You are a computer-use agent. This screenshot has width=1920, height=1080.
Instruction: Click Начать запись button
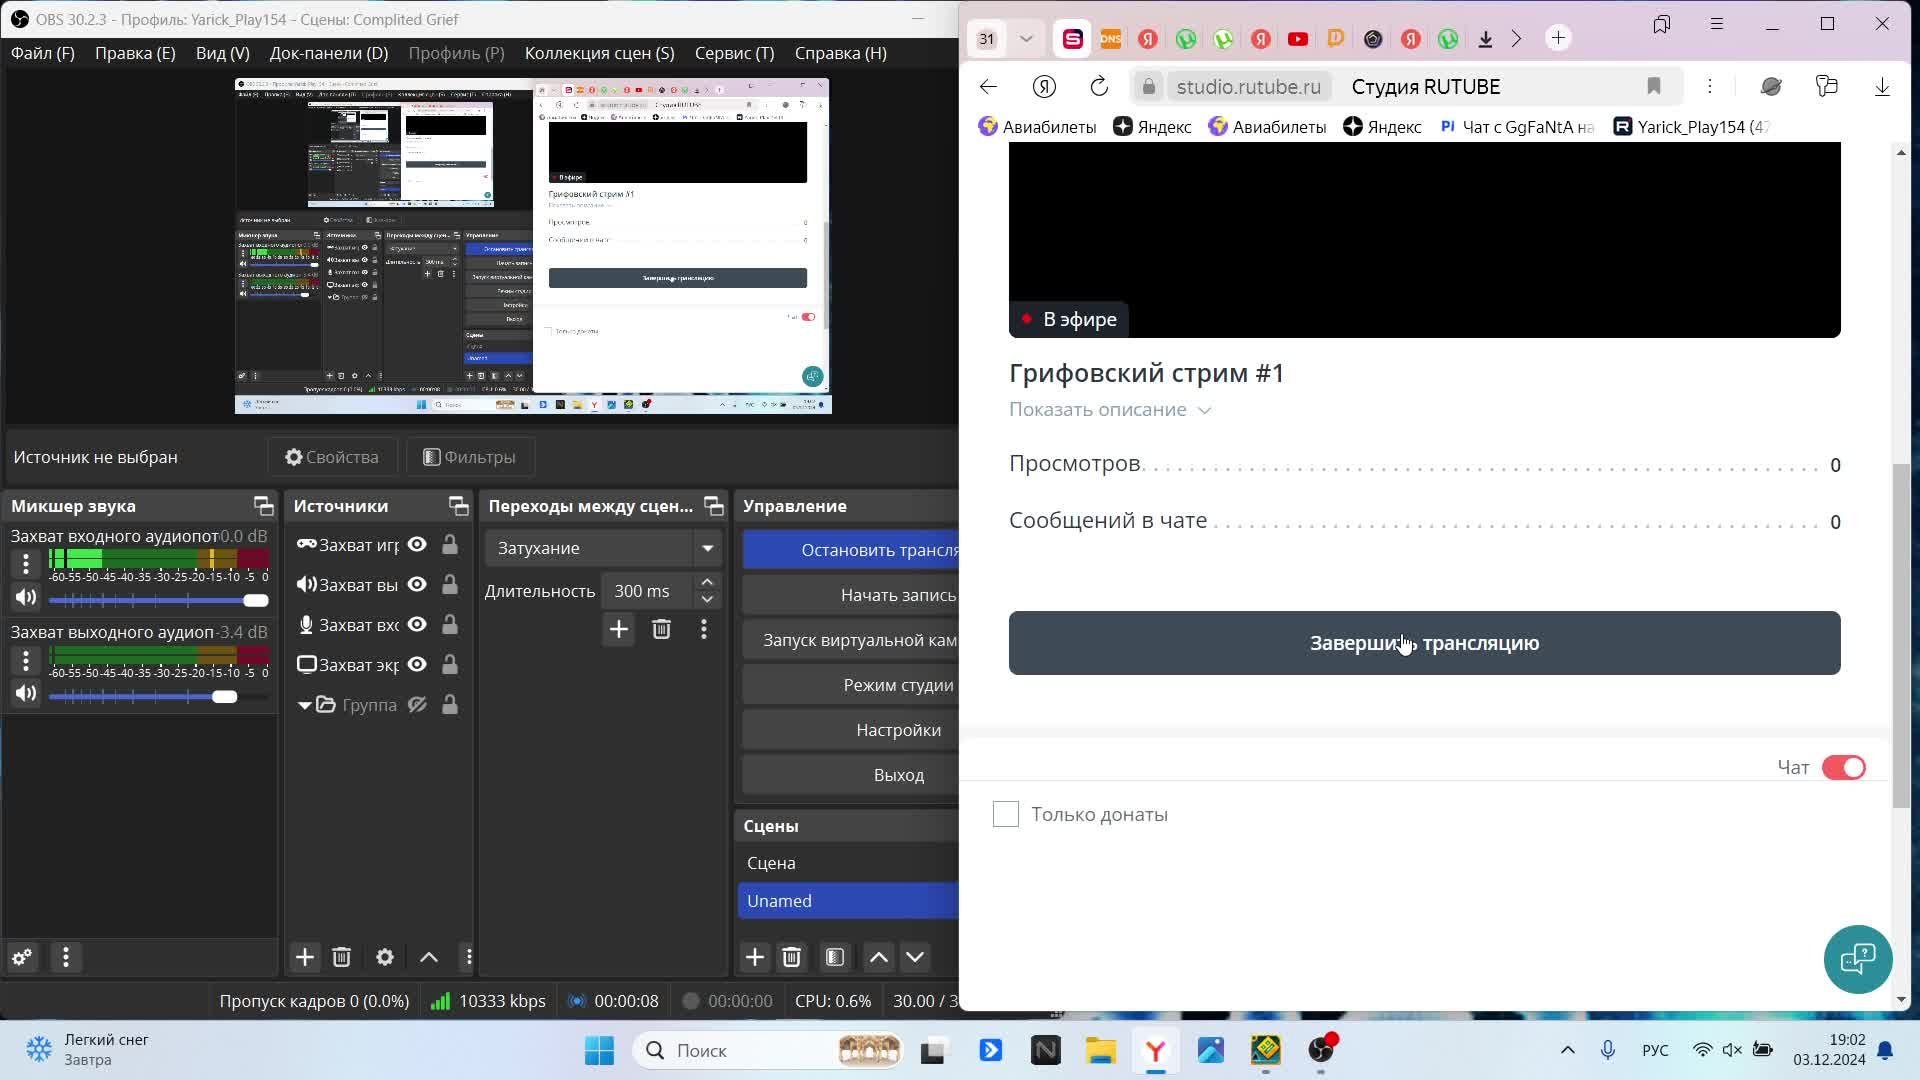[850, 595]
